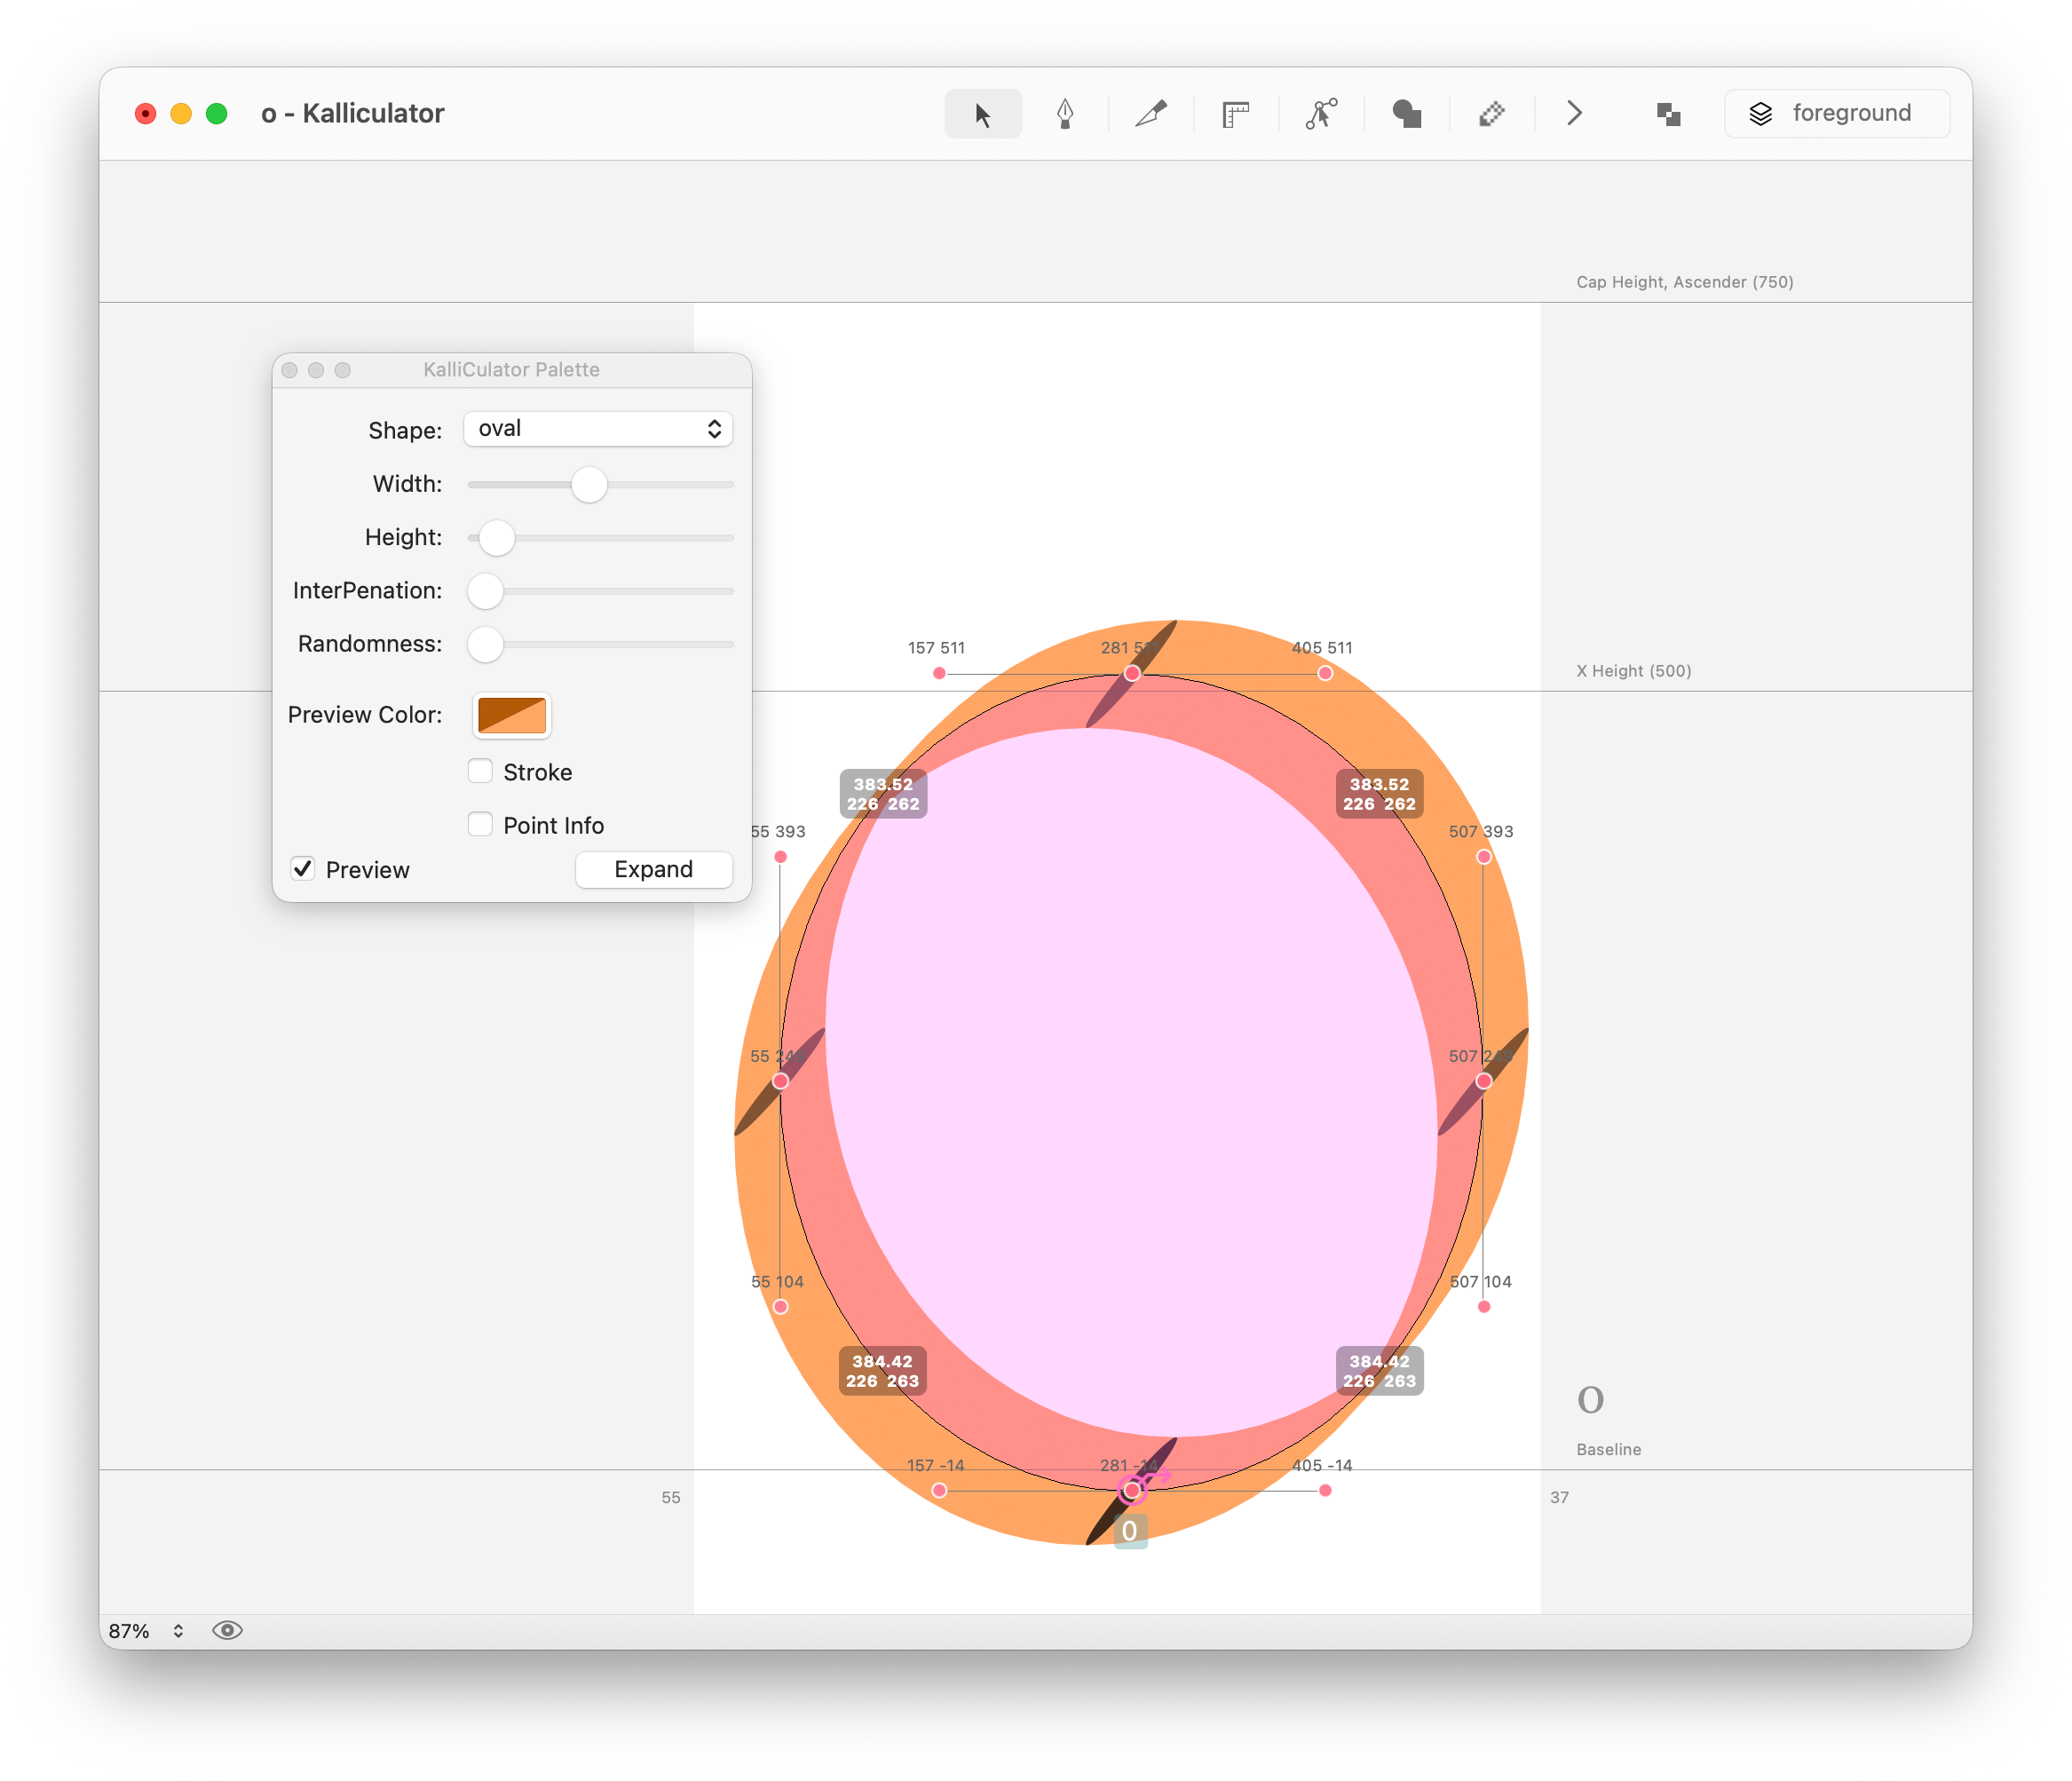Screen dimensions: 2072x1781
Task: Select the Add Points tool
Action: click(1321, 114)
